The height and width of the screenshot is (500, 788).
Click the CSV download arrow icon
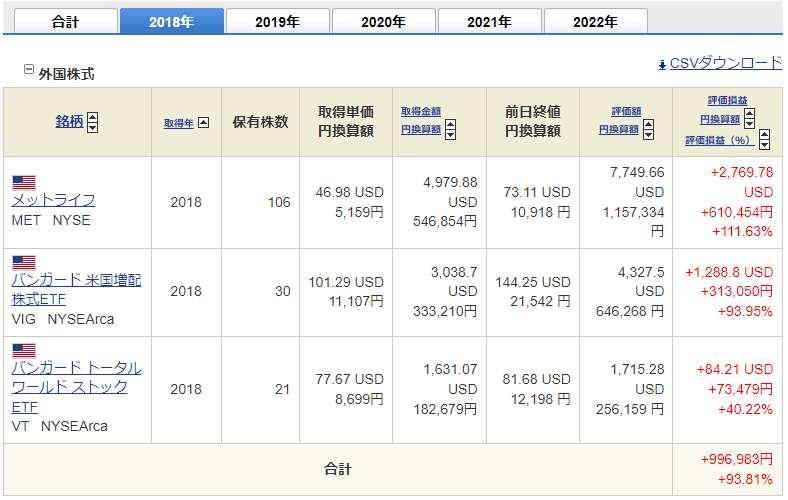662,65
